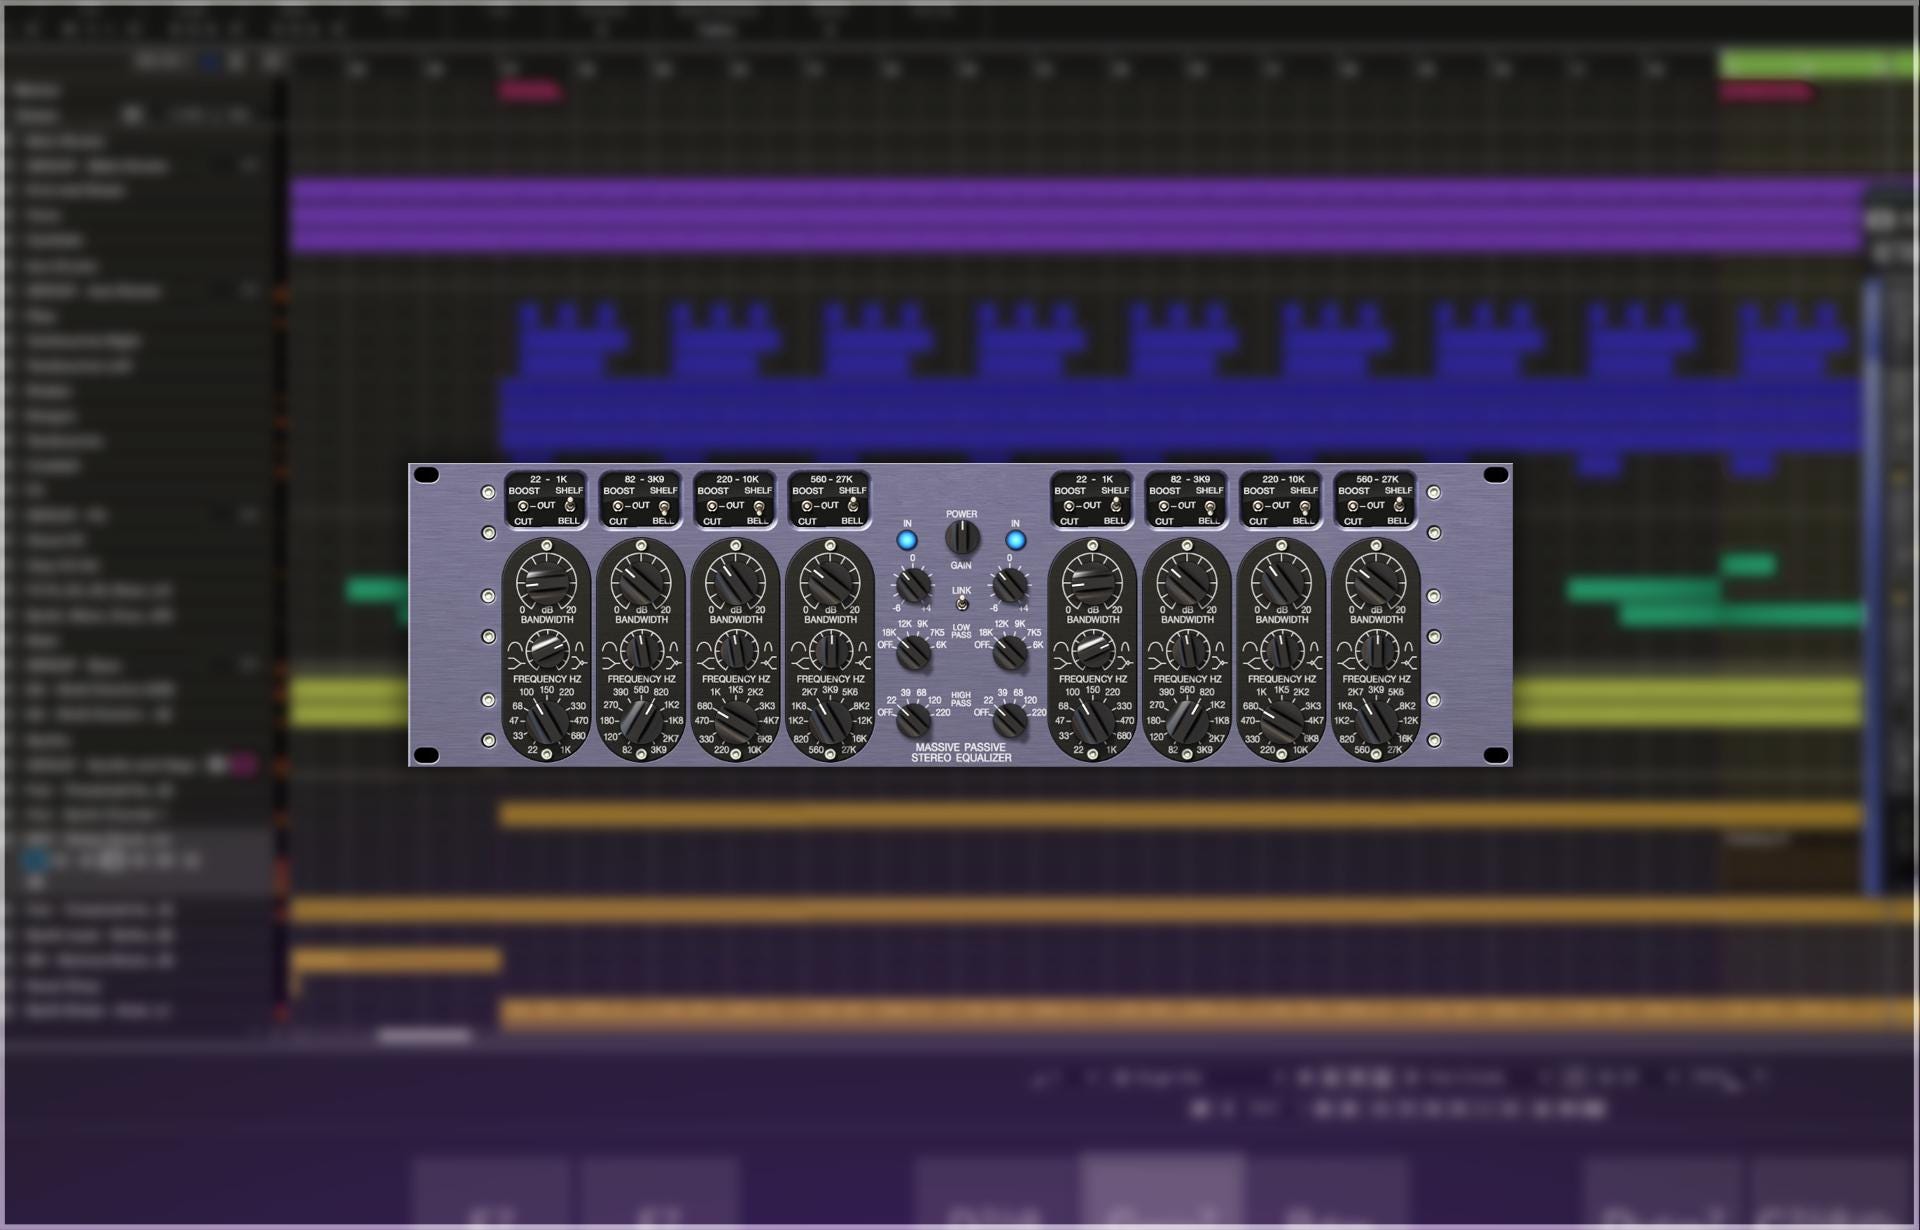The height and width of the screenshot is (1230, 1920).
Task: Click left channel 220-10K Frequency Hz selector
Action: coord(736,720)
